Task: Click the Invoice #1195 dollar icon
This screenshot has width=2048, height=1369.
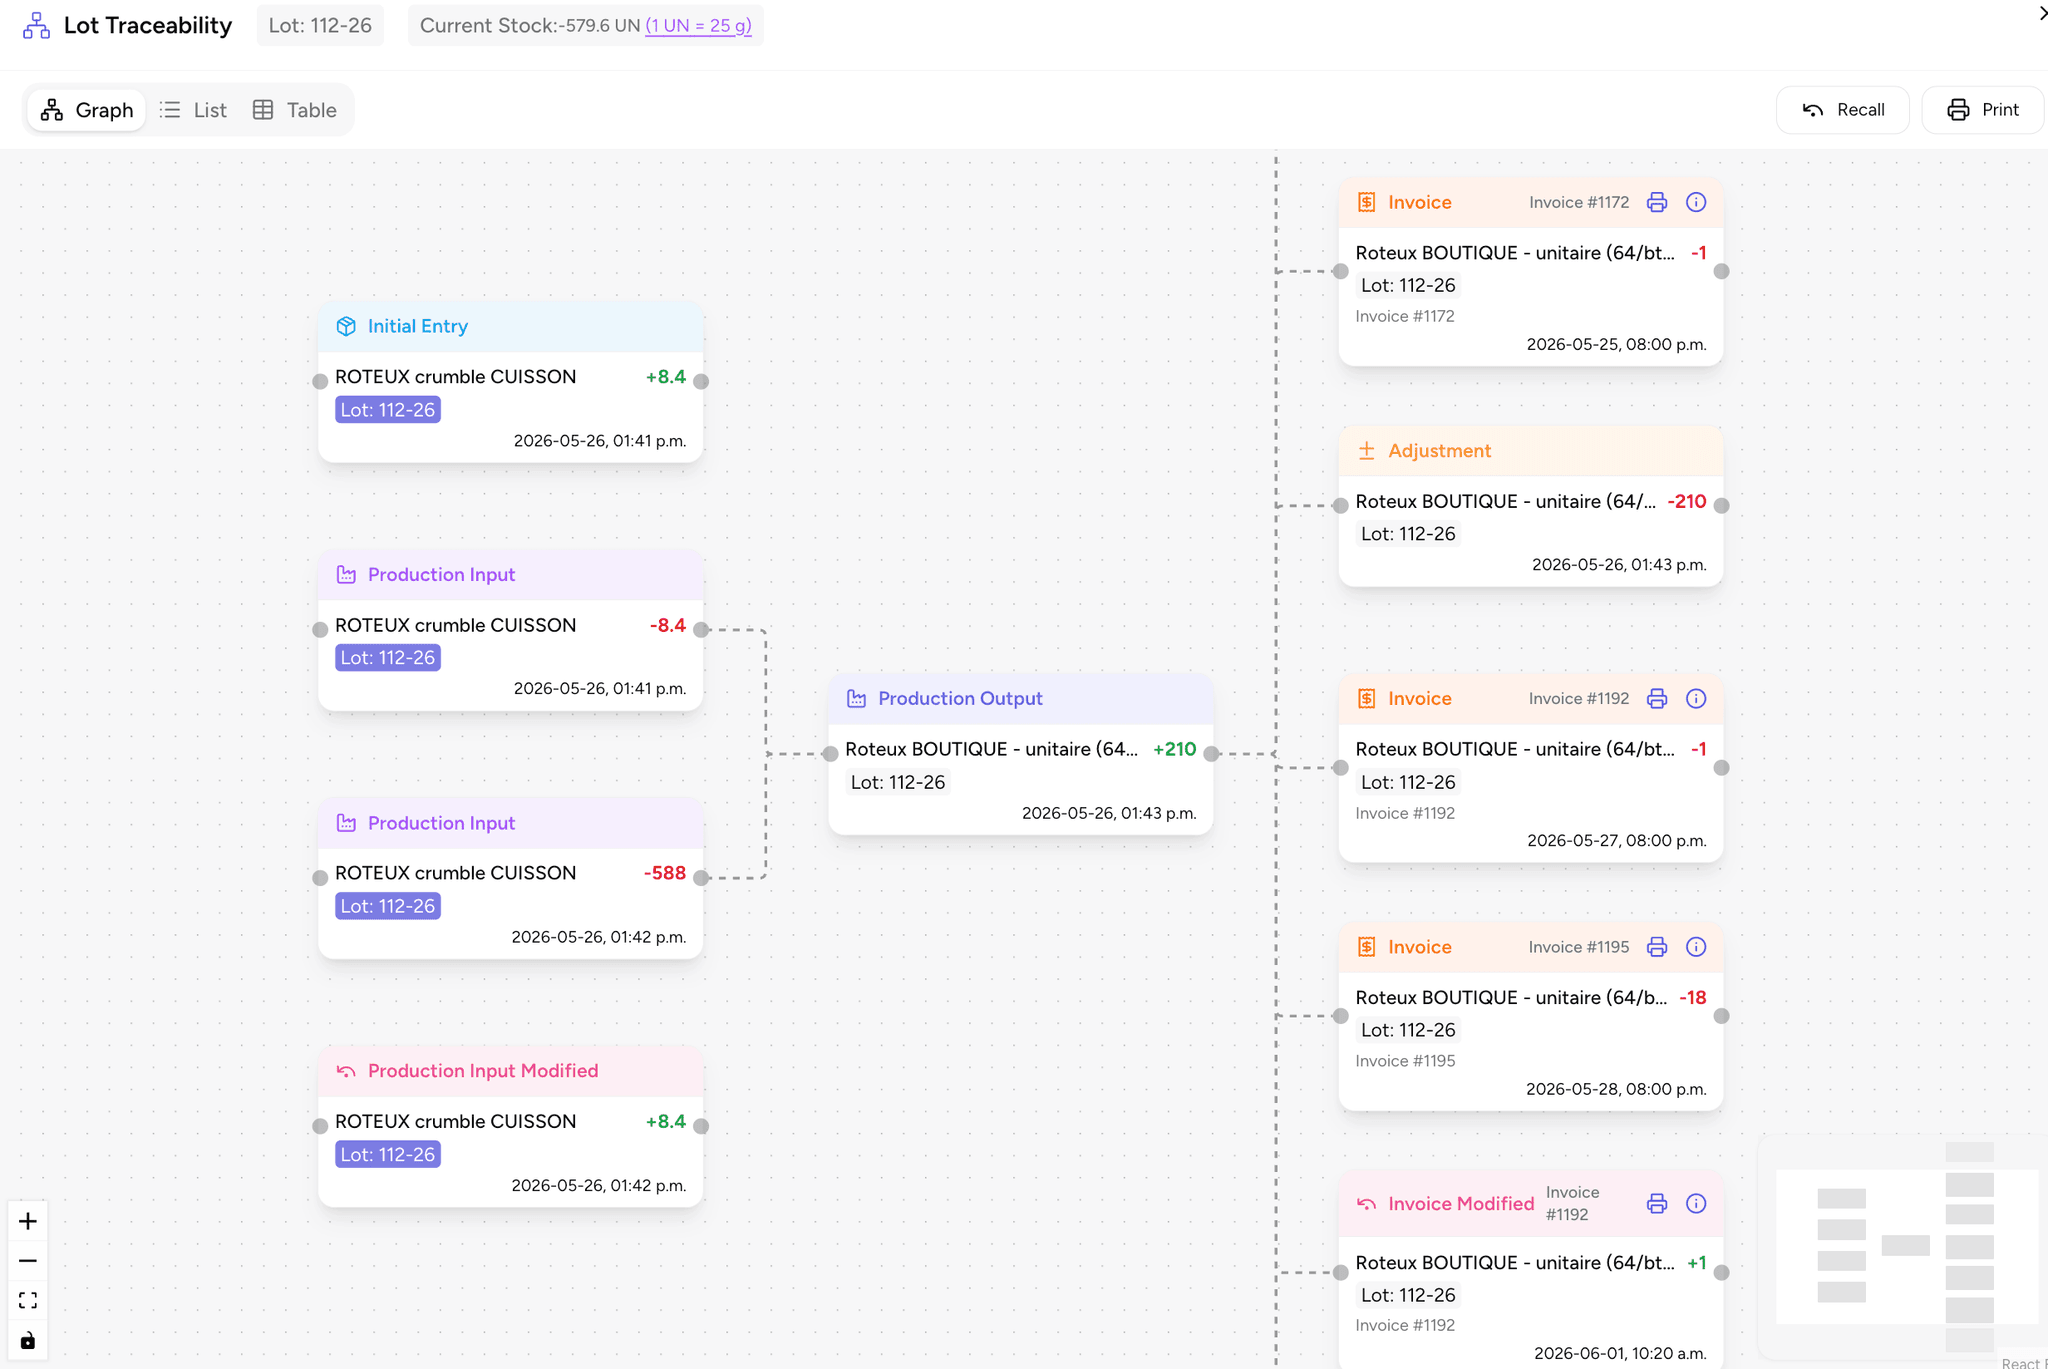Action: coord(1366,947)
